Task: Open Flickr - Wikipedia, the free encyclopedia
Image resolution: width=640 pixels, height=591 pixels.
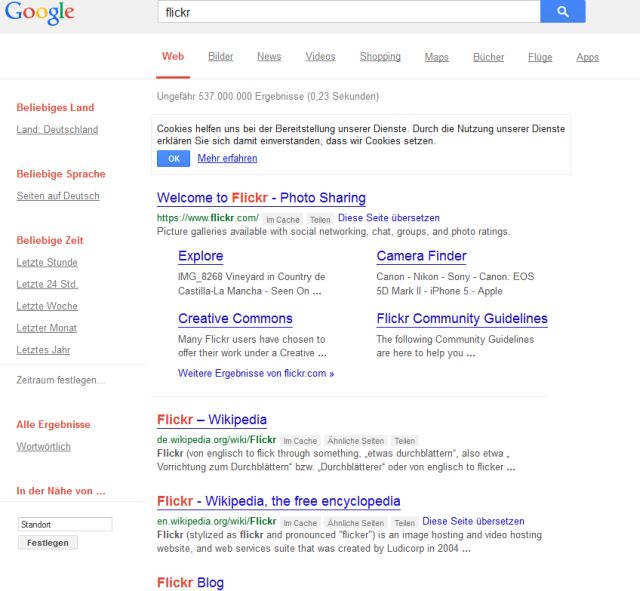Action: coord(279,502)
